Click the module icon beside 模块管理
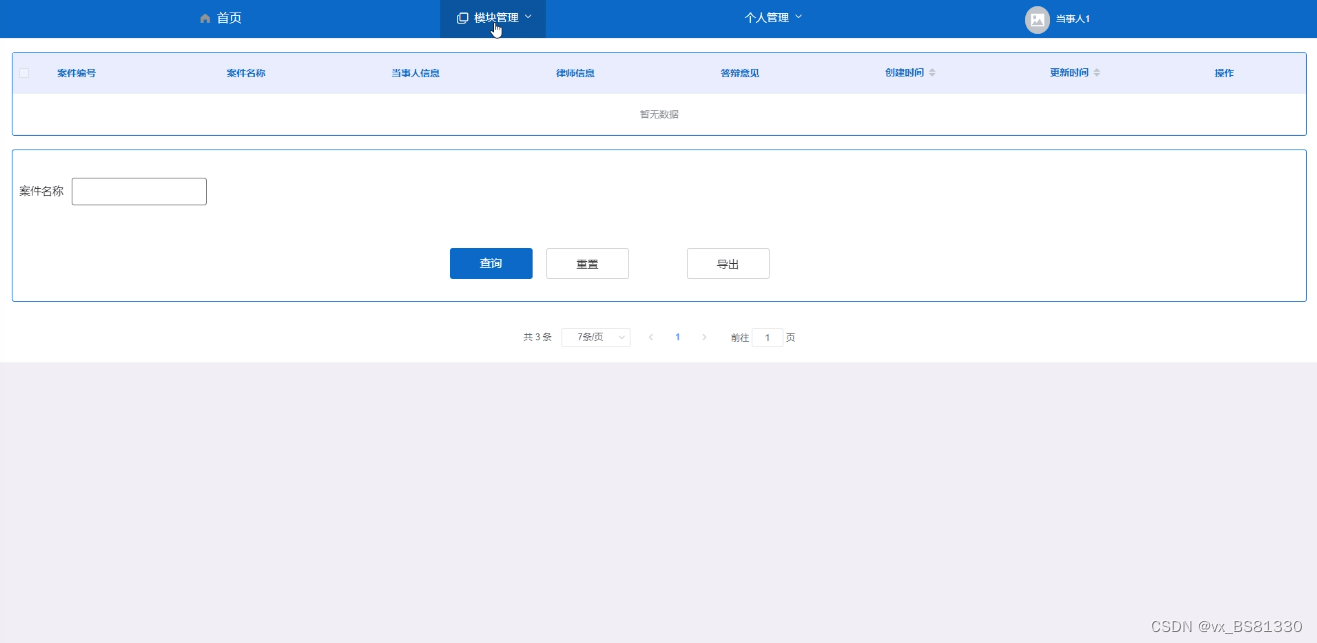This screenshot has height=643, width=1317. [x=462, y=18]
